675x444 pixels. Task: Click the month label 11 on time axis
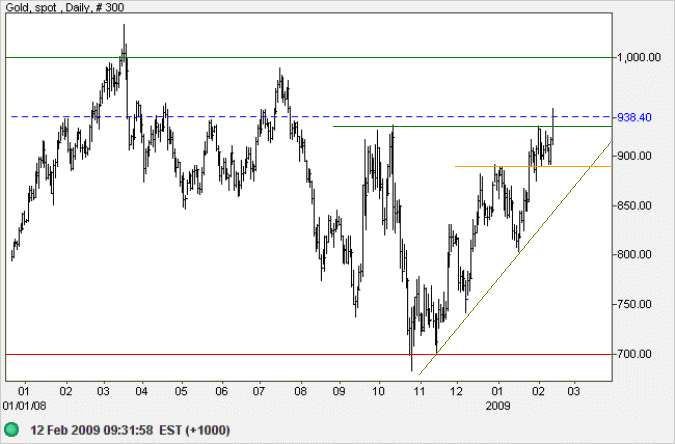coord(419,391)
